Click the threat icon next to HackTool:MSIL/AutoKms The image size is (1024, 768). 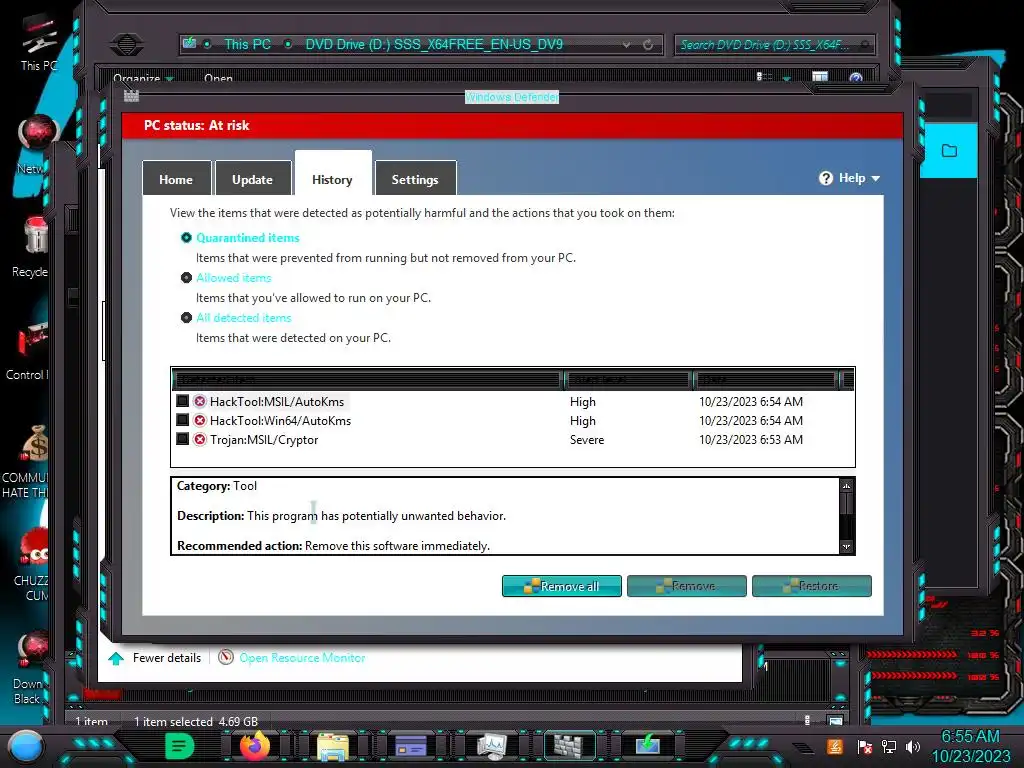pos(200,401)
